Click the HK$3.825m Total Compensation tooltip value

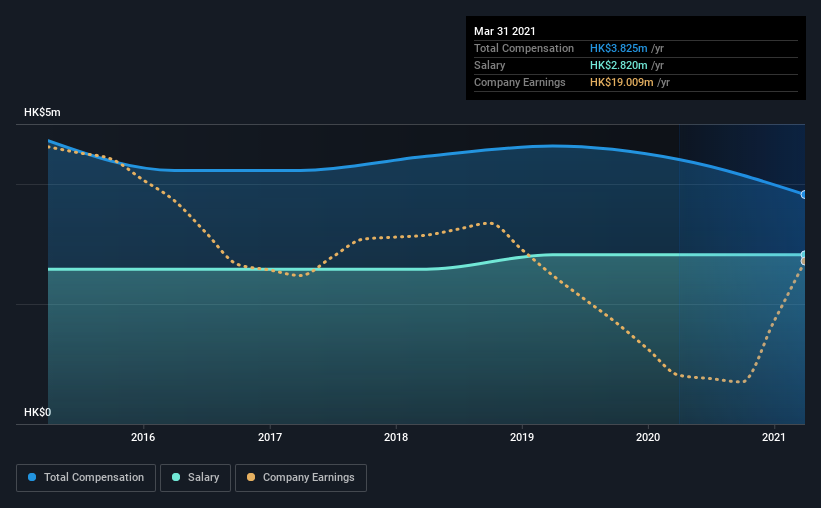coord(618,48)
